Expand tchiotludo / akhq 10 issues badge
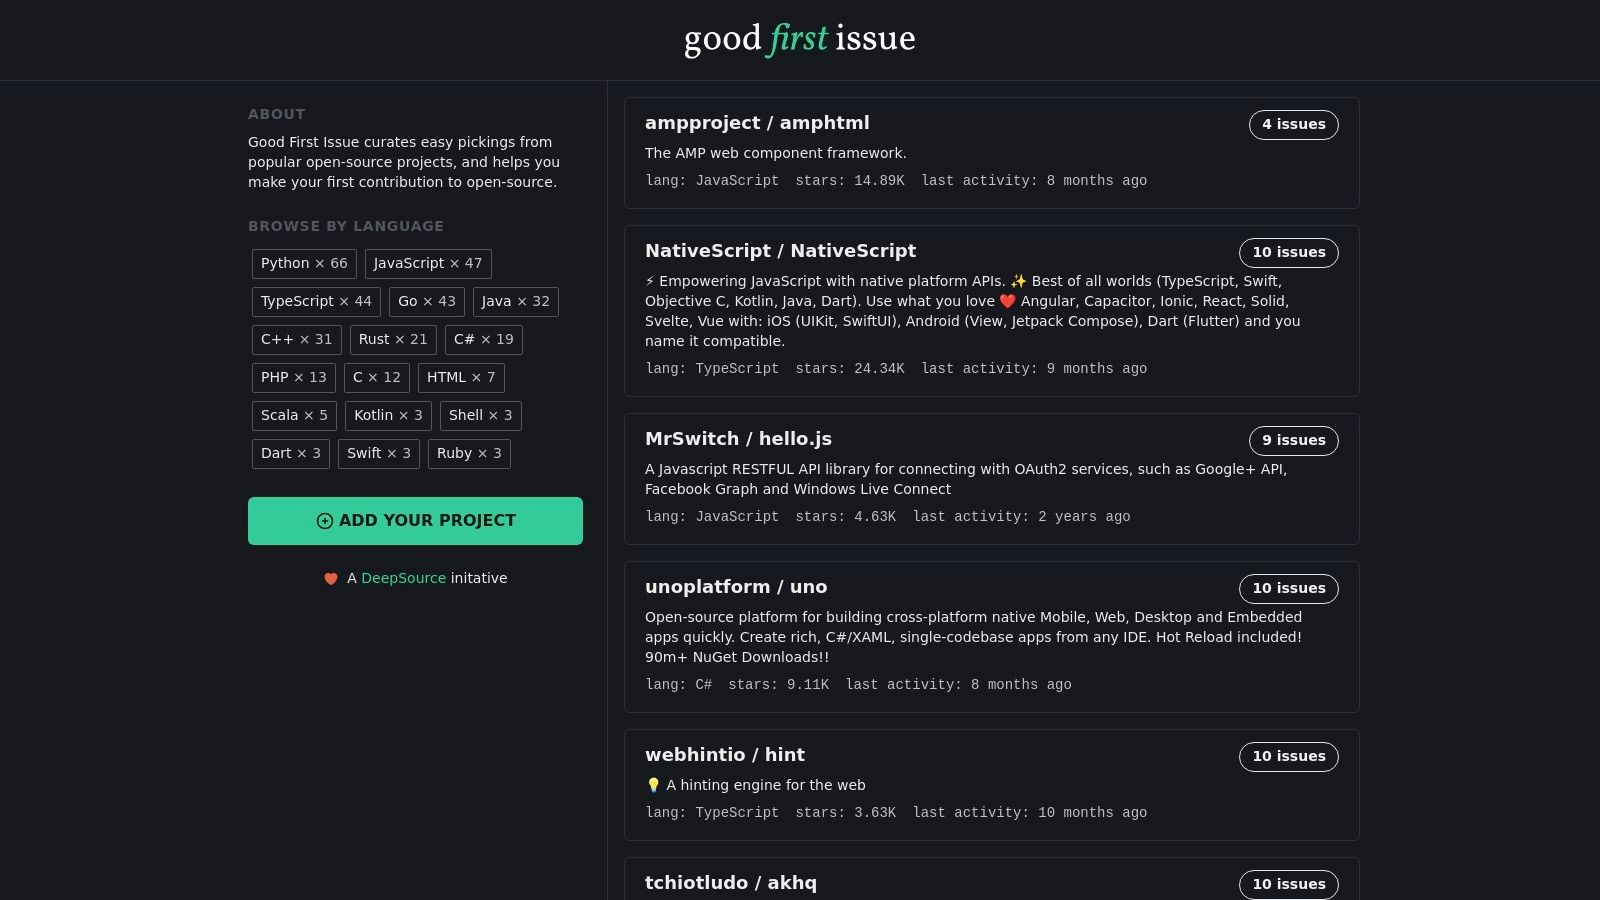This screenshot has width=1600, height=900. click(1288, 884)
